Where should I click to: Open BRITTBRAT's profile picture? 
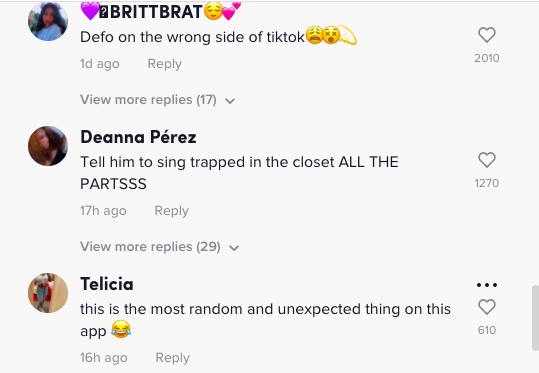pyautogui.click(x=48, y=21)
